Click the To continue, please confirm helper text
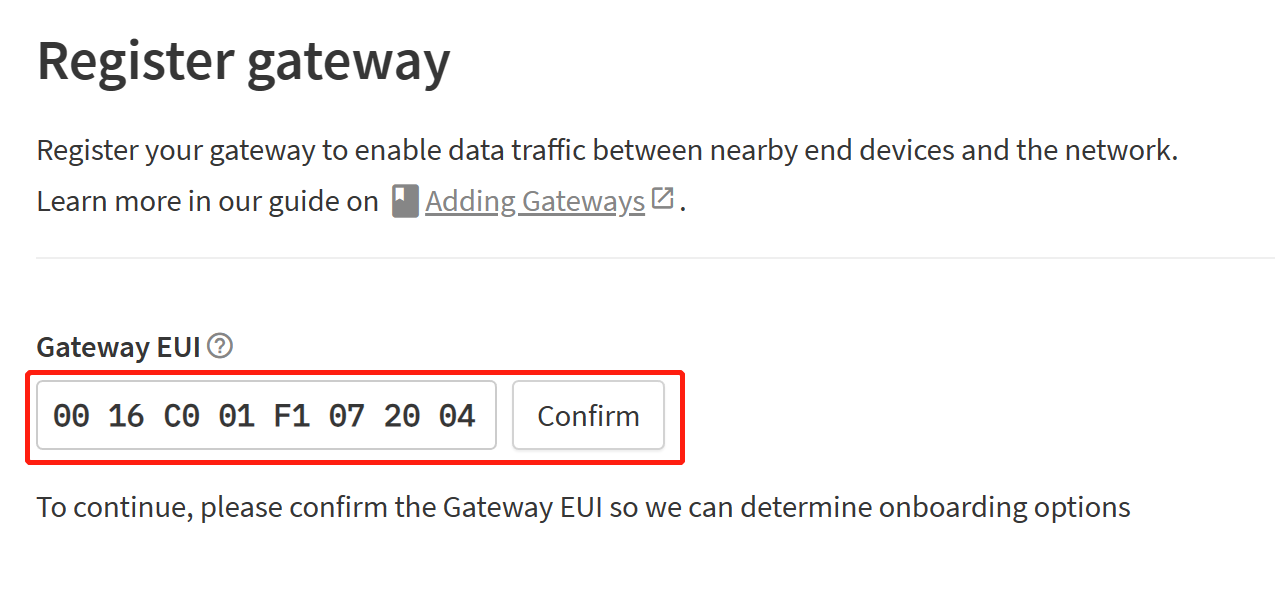 point(584,507)
